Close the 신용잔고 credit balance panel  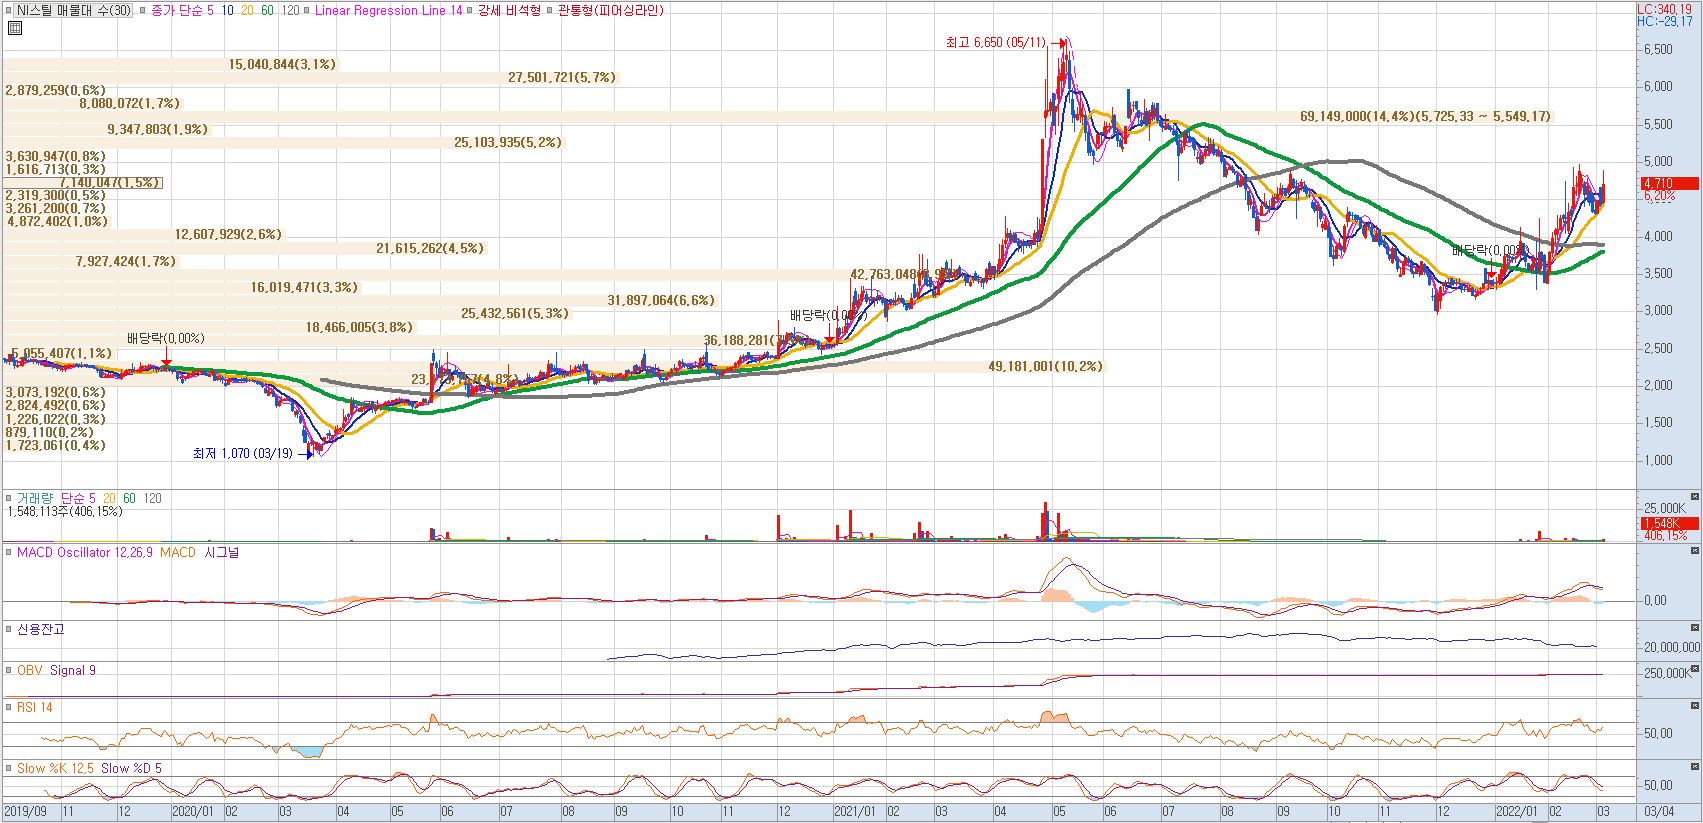click(1695, 628)
